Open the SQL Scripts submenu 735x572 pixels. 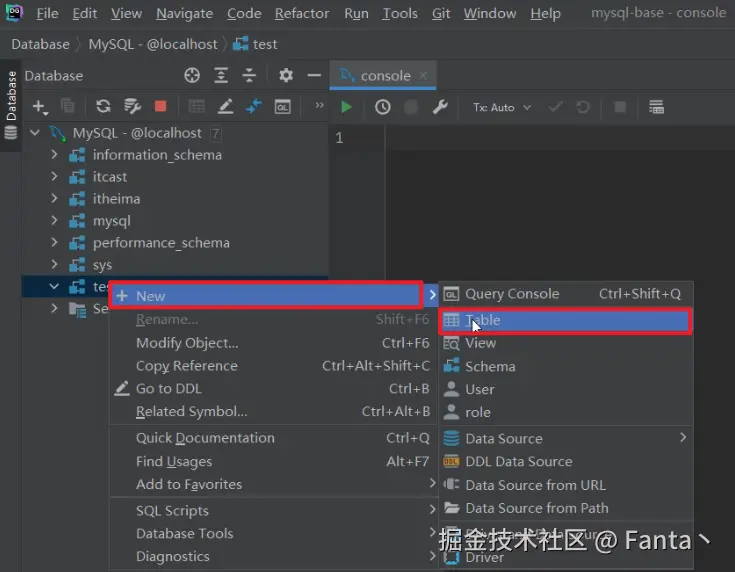273,511
